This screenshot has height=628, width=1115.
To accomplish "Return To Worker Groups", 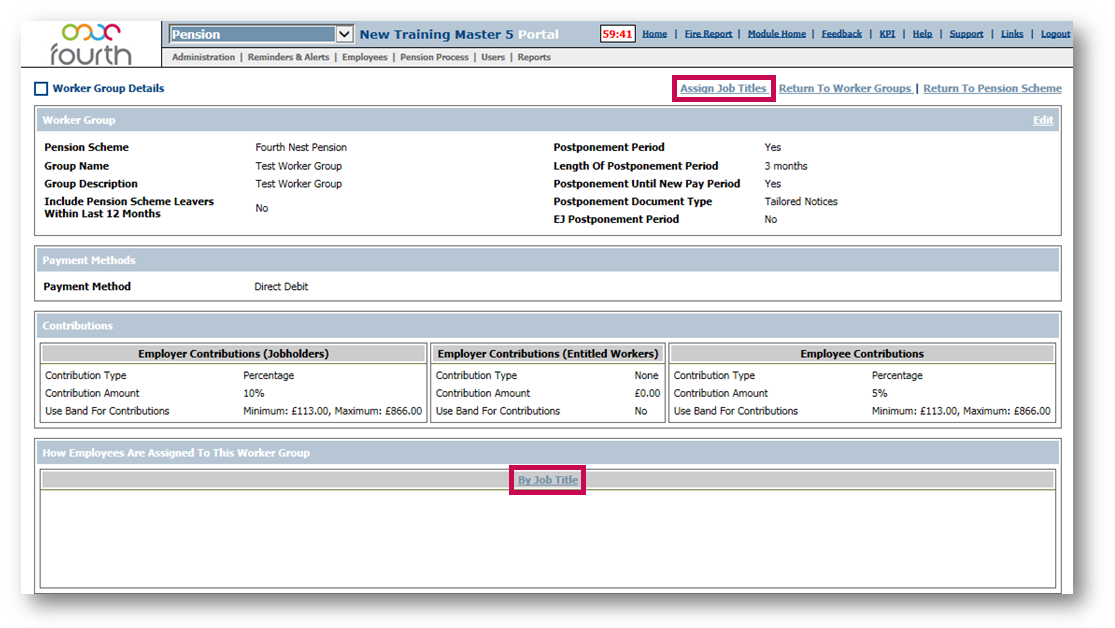I will pyautogui.click(x=844, y=89).
